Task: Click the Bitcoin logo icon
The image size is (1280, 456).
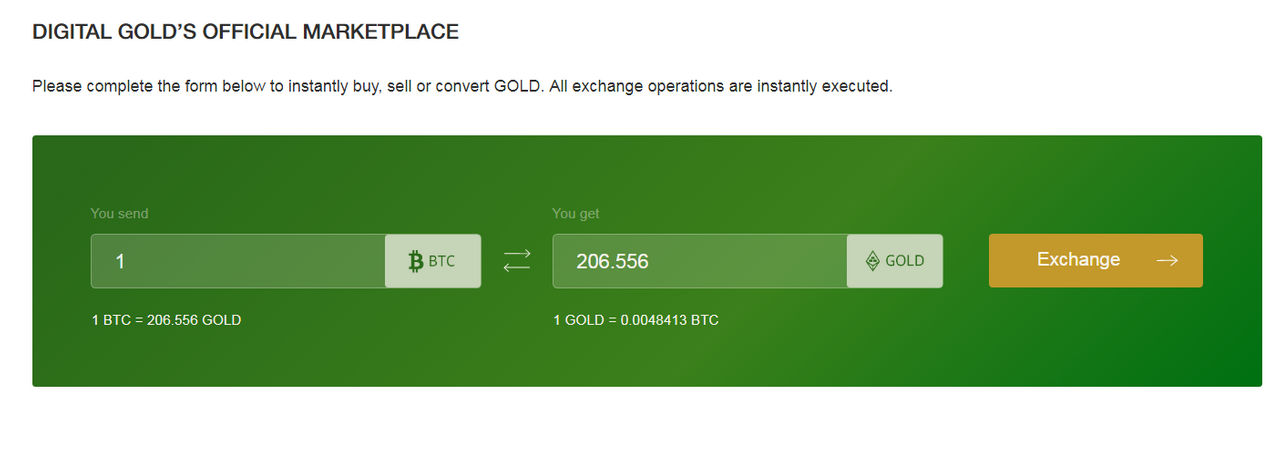Action: [416, 261]
